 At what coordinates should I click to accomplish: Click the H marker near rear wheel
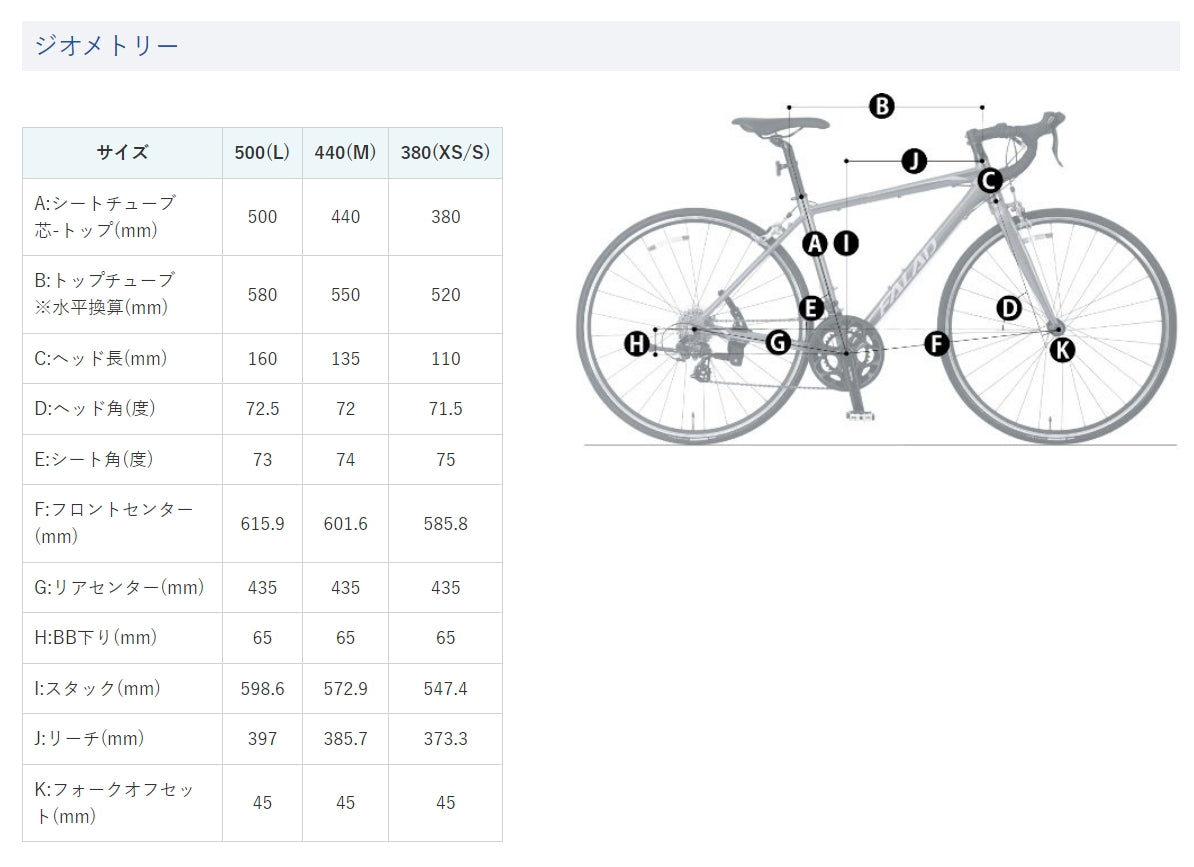637,345
